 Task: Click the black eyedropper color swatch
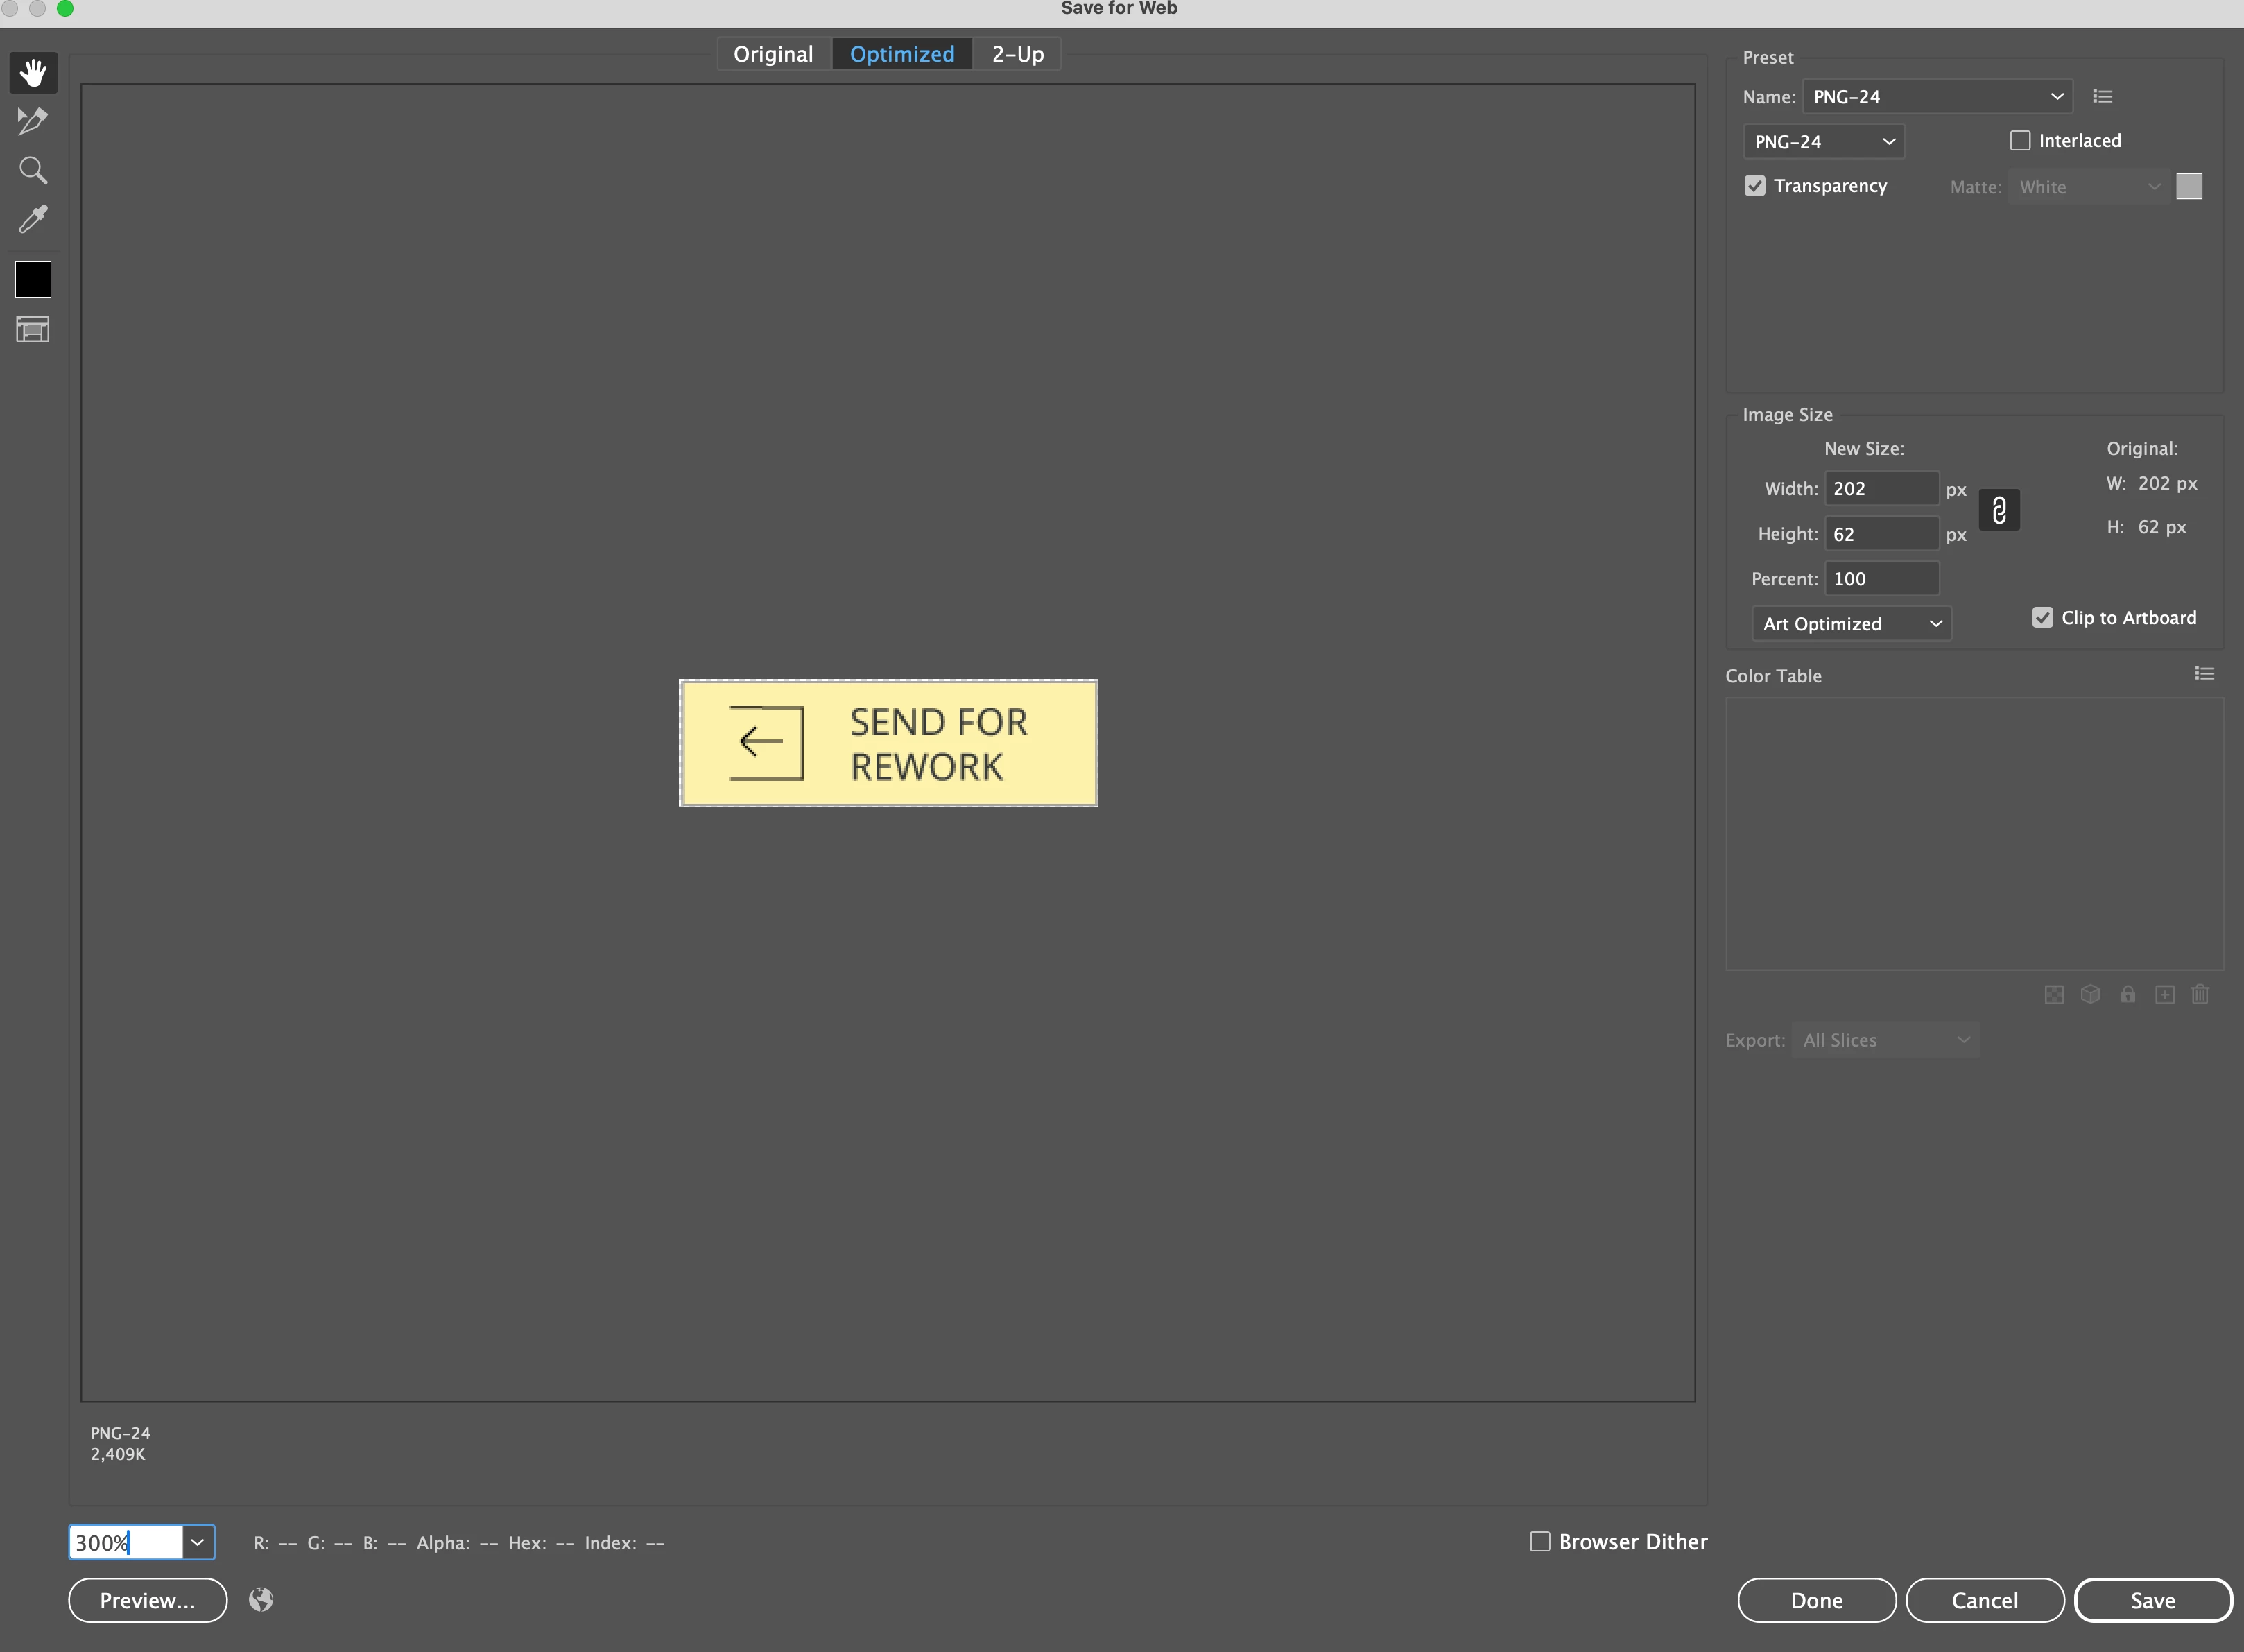(33, 280)
